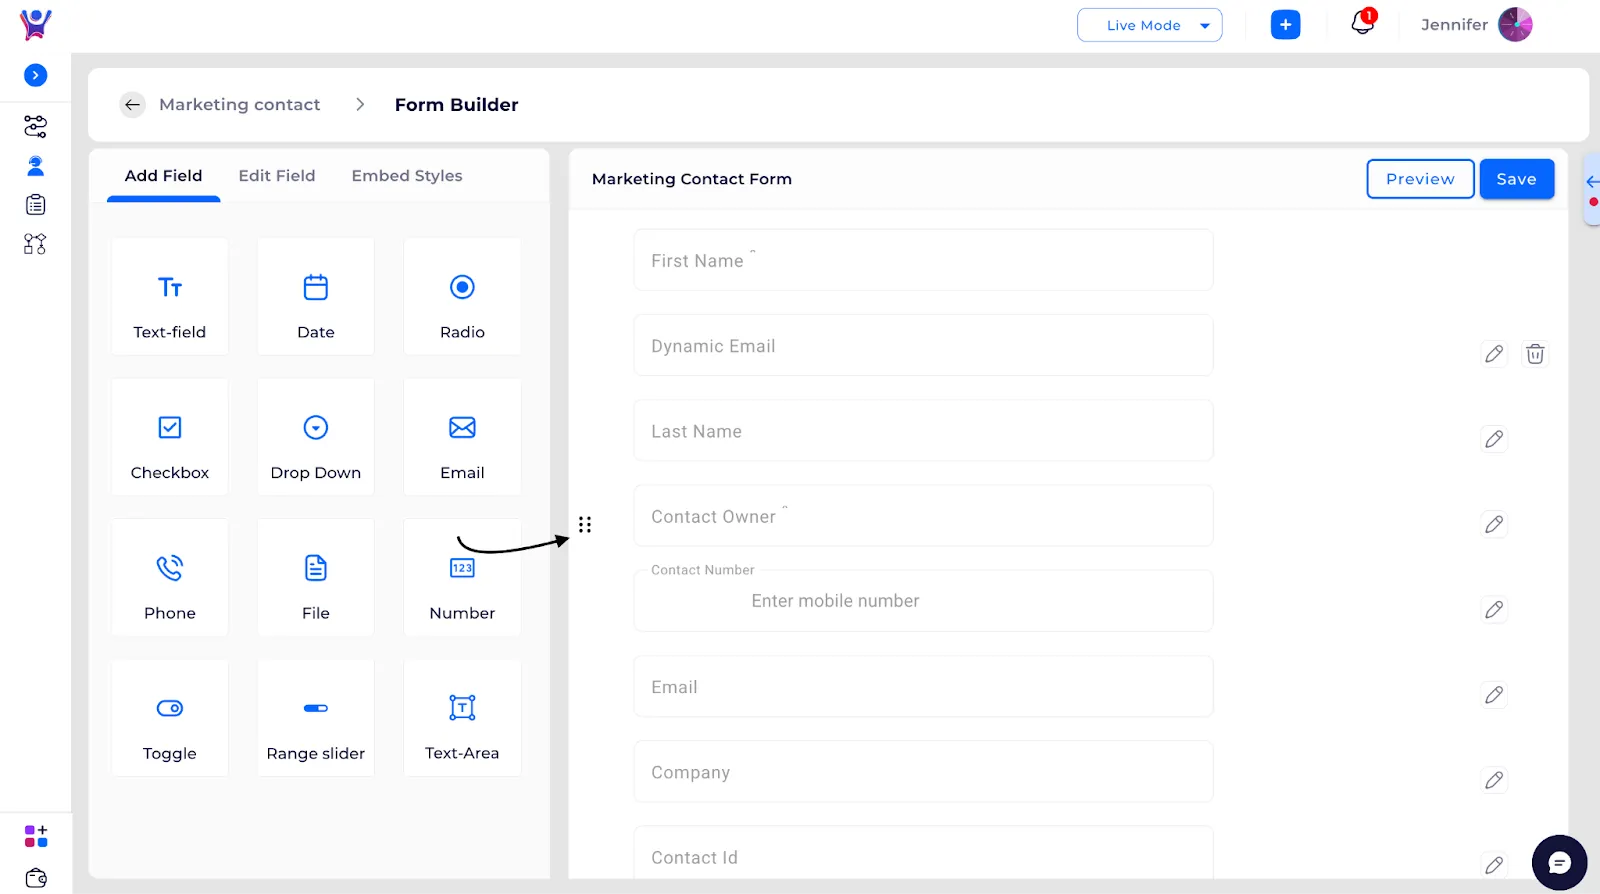The width and height of the screenshot is (1600, 894).
Task: Delete the Dynamic Email field
Action: coord(1535,354)
